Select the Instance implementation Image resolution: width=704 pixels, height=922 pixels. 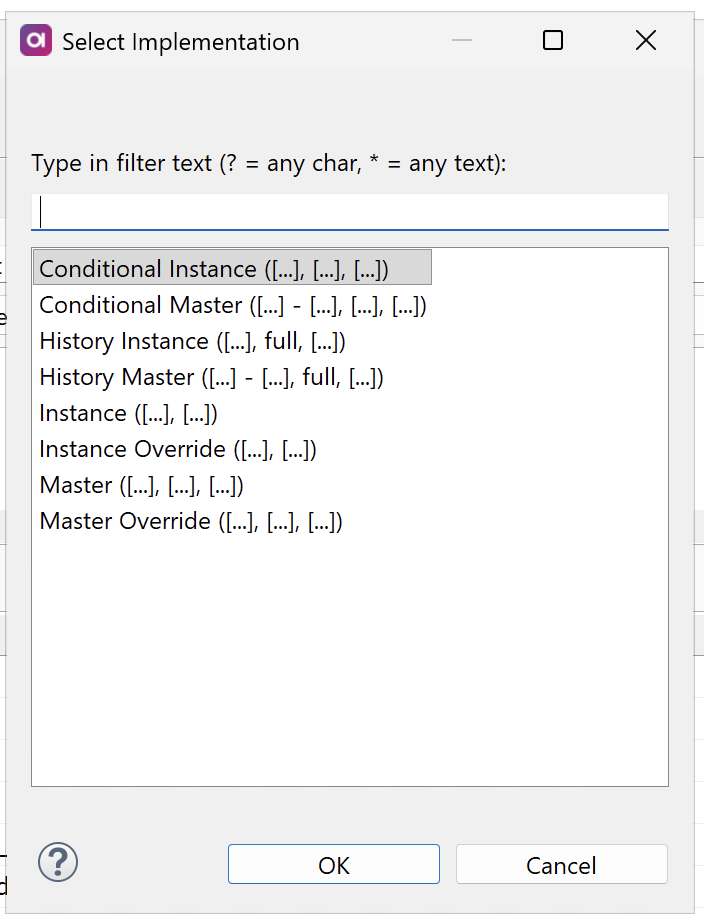pyautogui.click(x=140, y=412)
